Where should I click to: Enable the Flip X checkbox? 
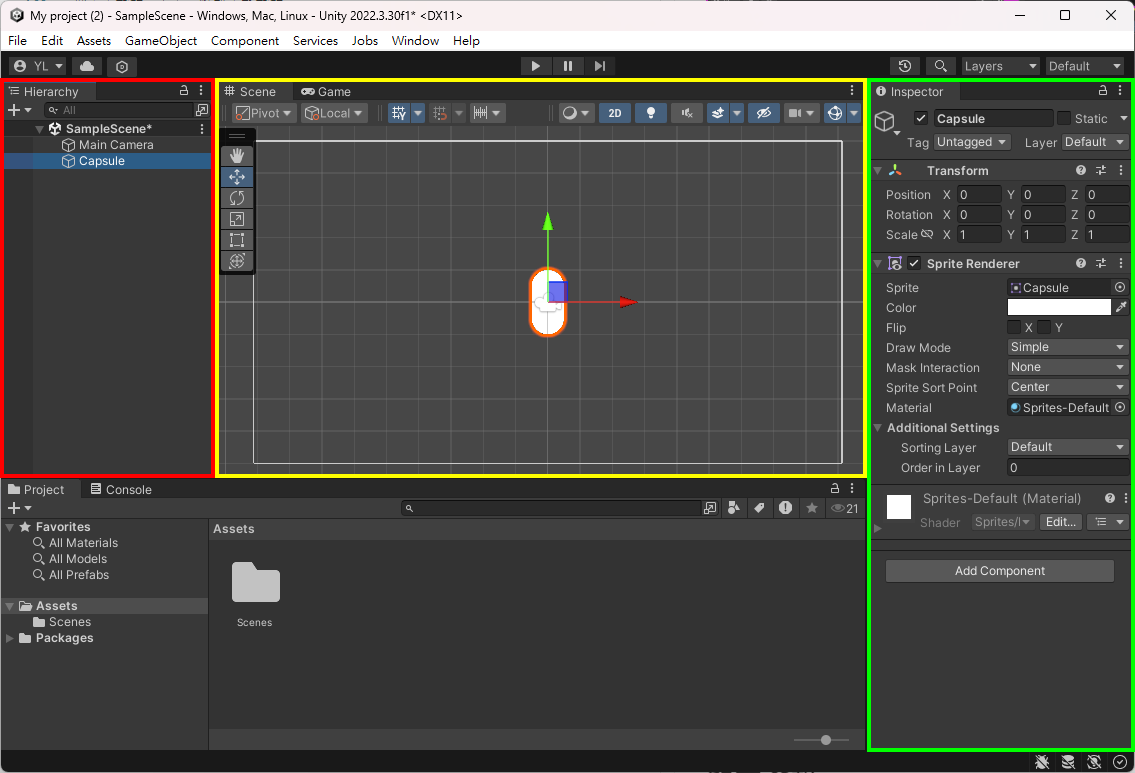point(1014,328)
